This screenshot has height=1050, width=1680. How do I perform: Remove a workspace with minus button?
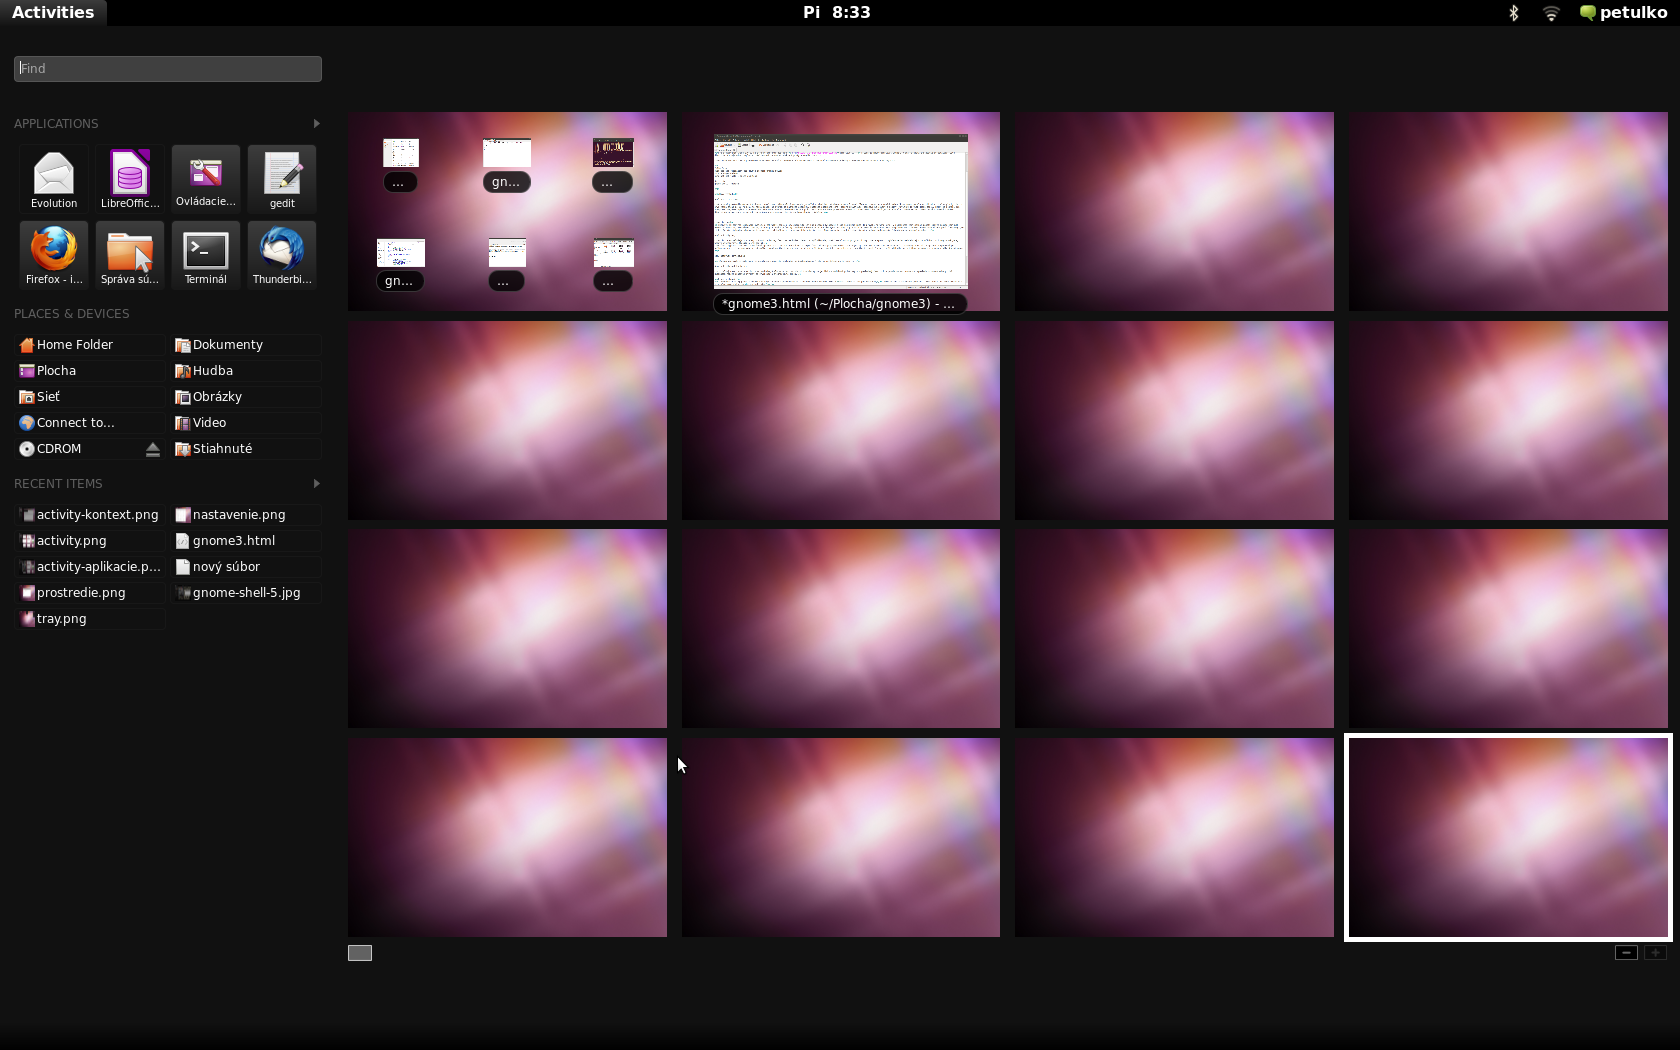click(1626, 953)
